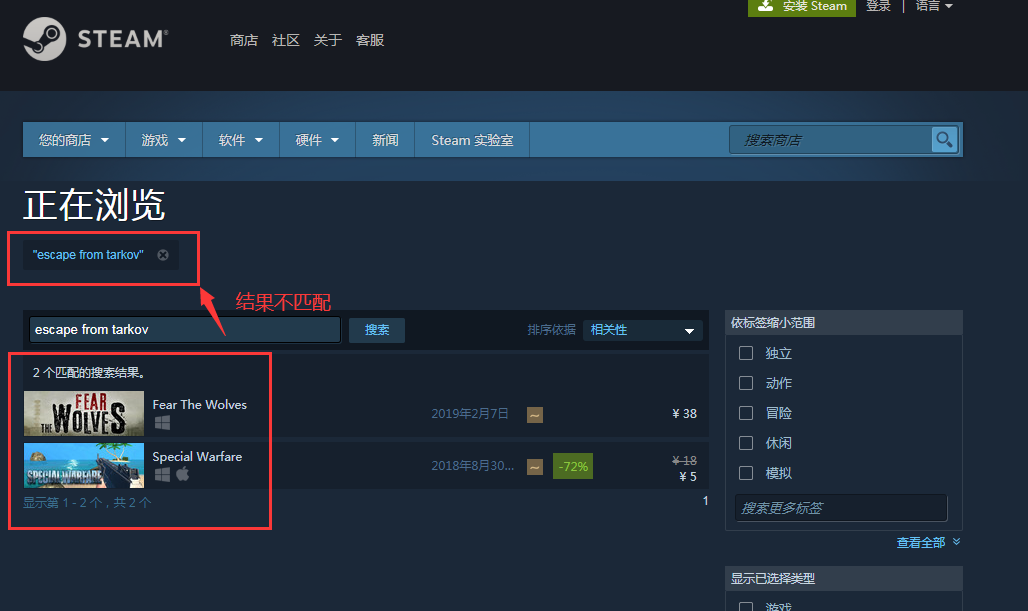This screenshot has width=1028, height=611.
Task: Click the review icon on Fear The Wolves row
Action: tap(535, 414)
